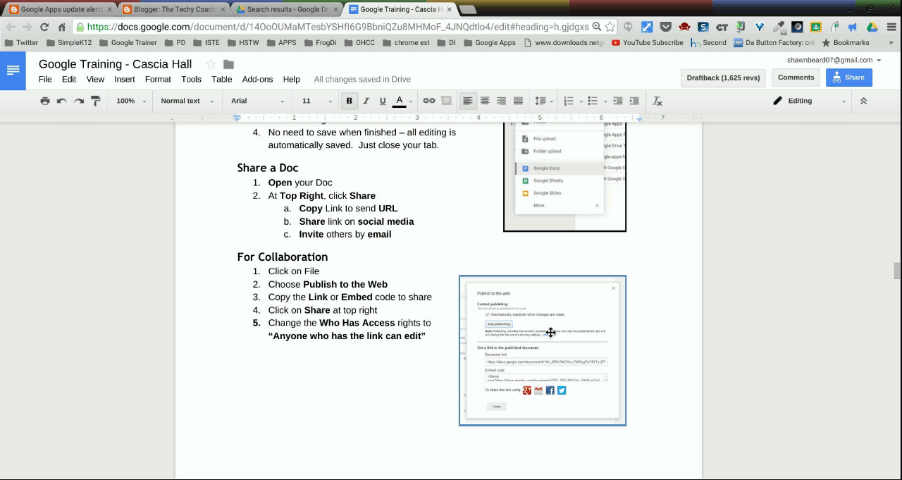Open the Editing mode dropdown
Image resolution: width=902 pixels, height=480 pixels.
point(809,101)
